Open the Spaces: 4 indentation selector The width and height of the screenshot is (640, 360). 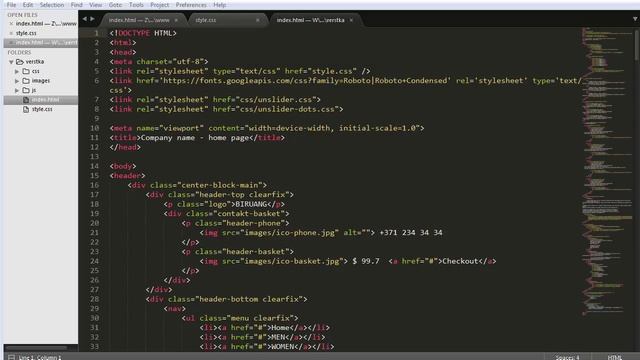[x=567, y=358]
